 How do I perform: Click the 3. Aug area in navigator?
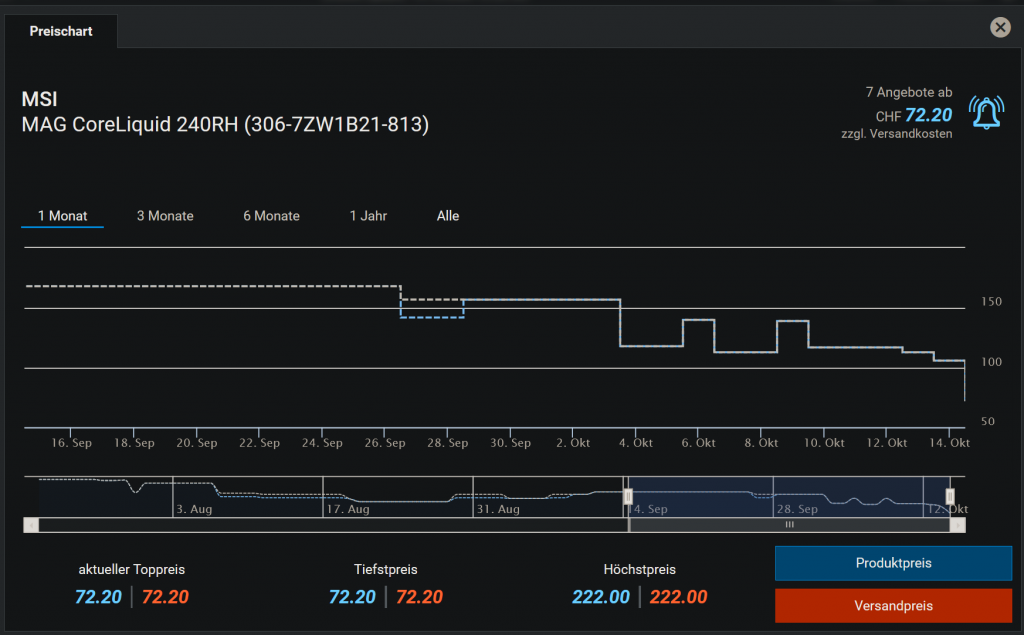pos(193,509)
